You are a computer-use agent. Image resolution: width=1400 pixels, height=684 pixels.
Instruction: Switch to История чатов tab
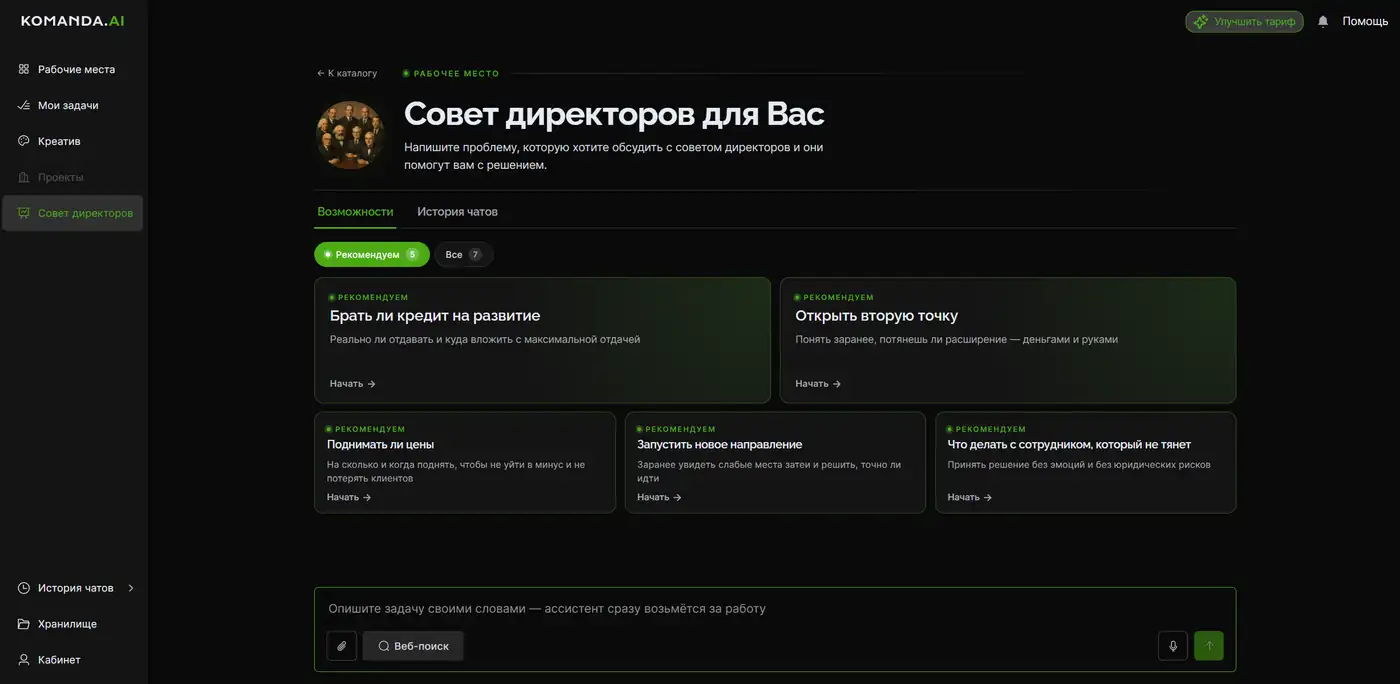pyautogui.click(x=457, y=212)
